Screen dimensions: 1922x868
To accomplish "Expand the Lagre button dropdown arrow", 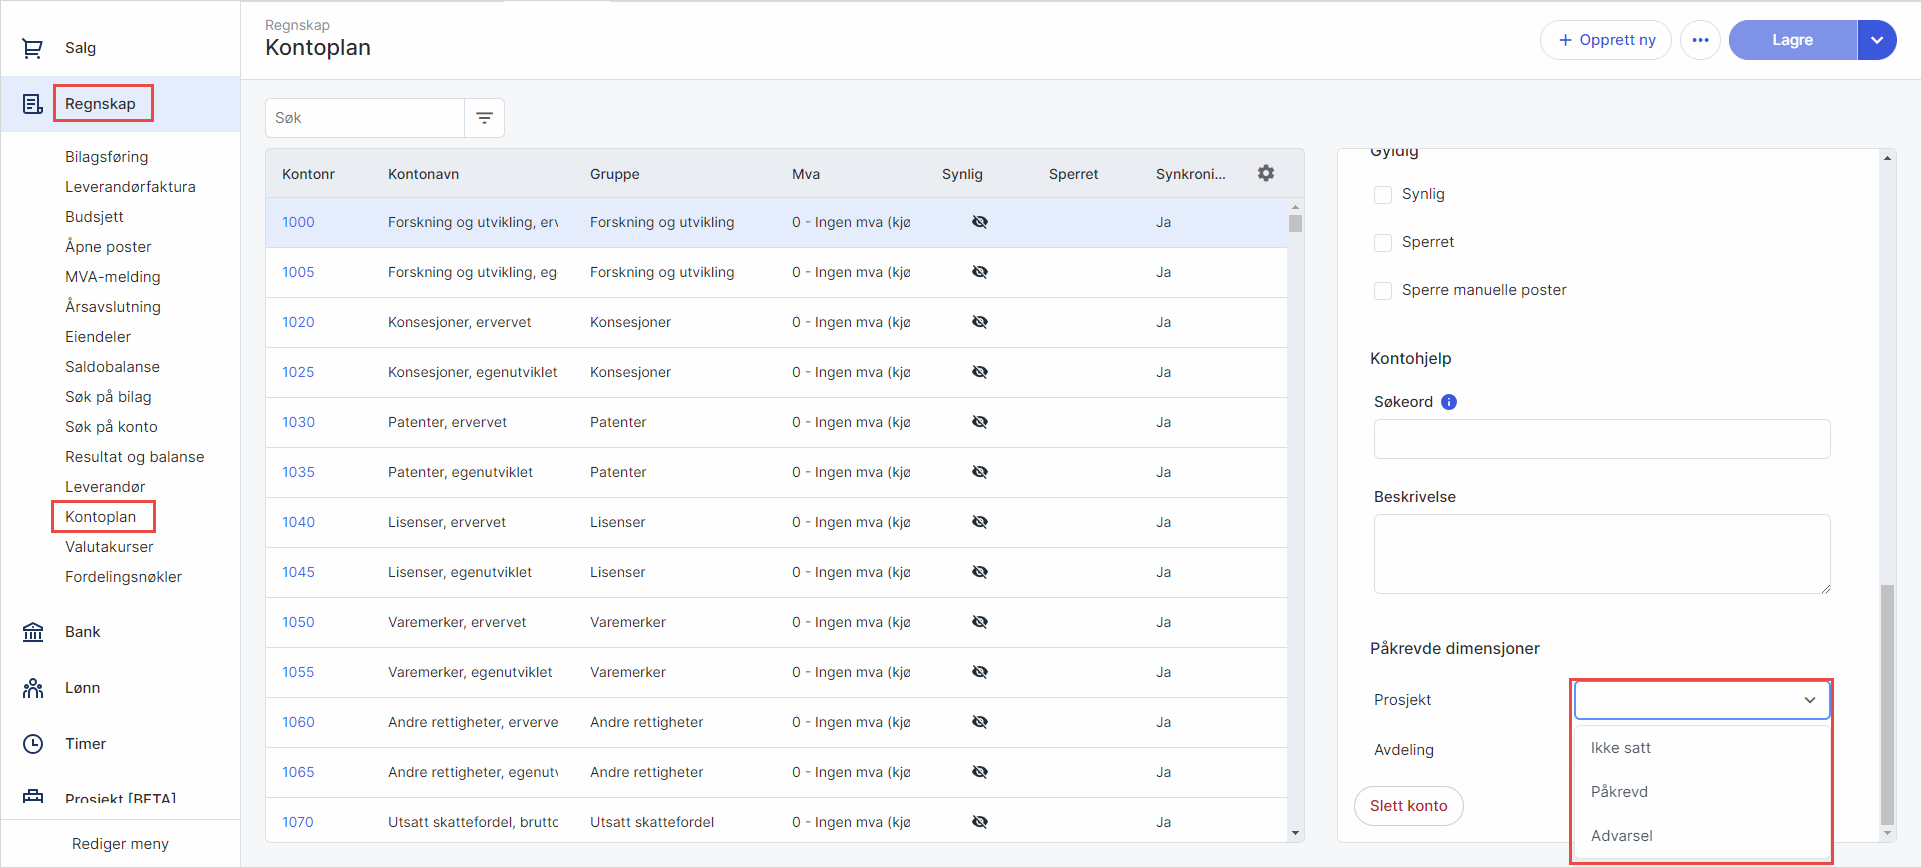I will point(1877,40).
